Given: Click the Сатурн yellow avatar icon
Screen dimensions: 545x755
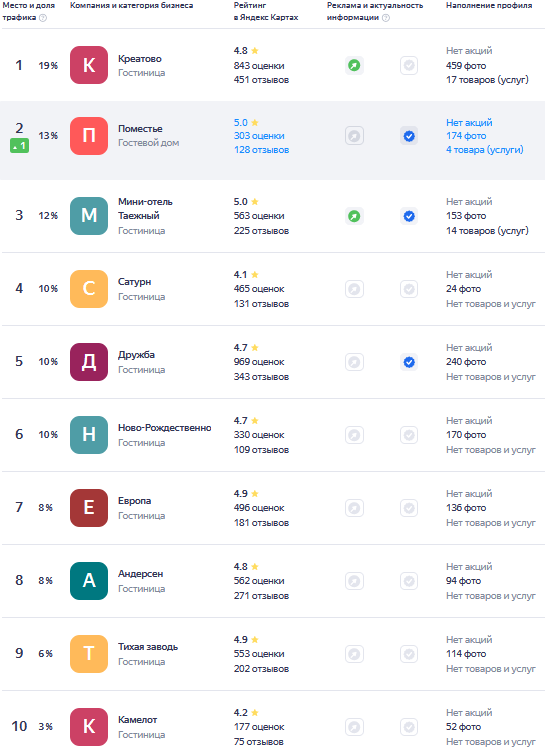Looking at the screenshot, I should (x=89, y=289).
